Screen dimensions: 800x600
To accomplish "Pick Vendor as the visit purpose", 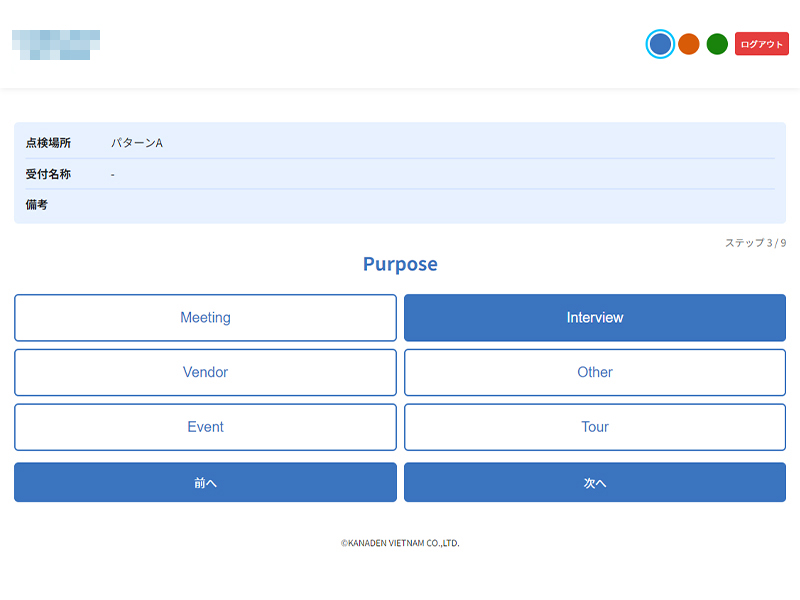I will click(x=205, y=372).
